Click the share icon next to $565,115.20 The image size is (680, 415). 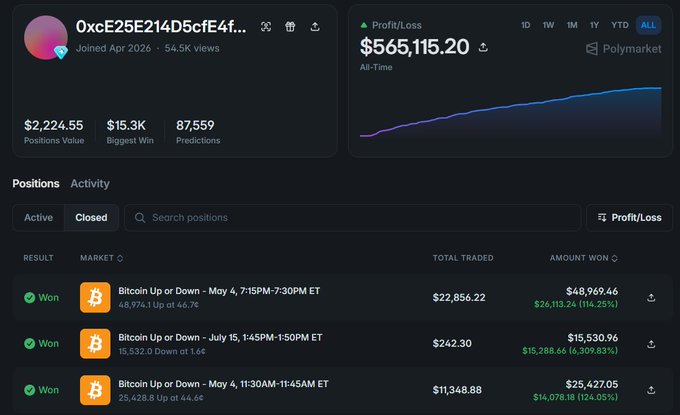coord(483,47)
